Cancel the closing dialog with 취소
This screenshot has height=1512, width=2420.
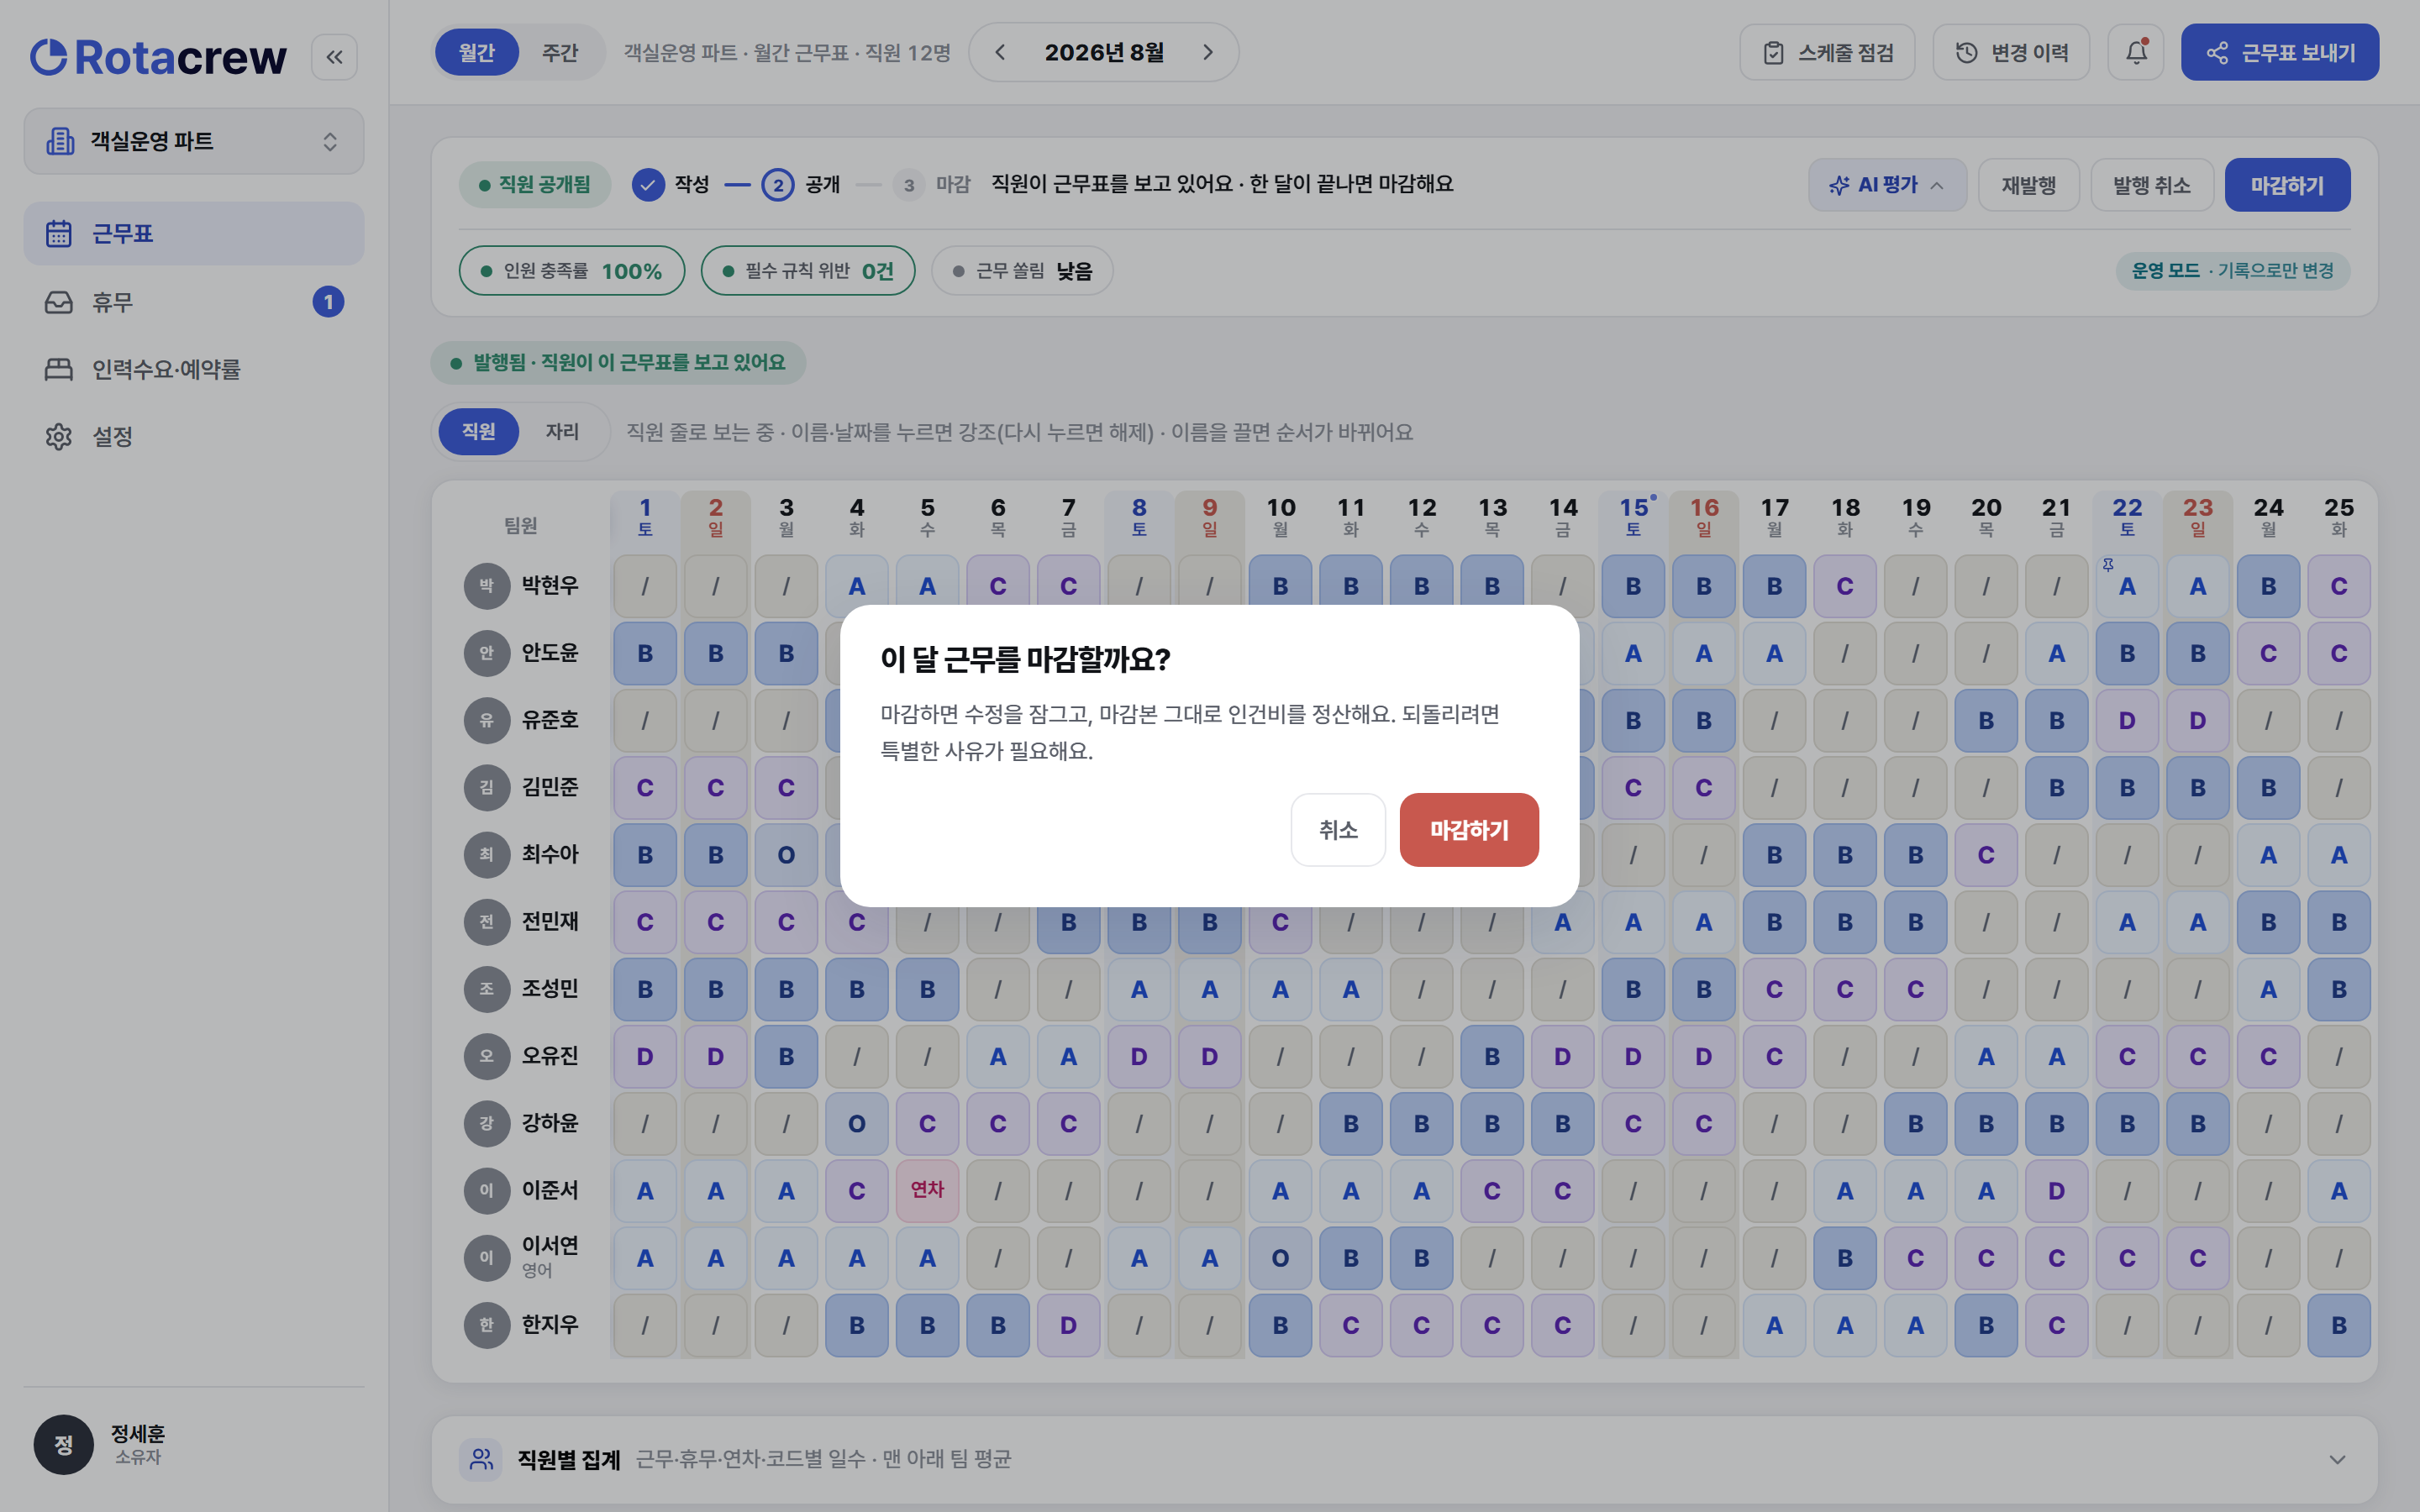[1338, 830]
